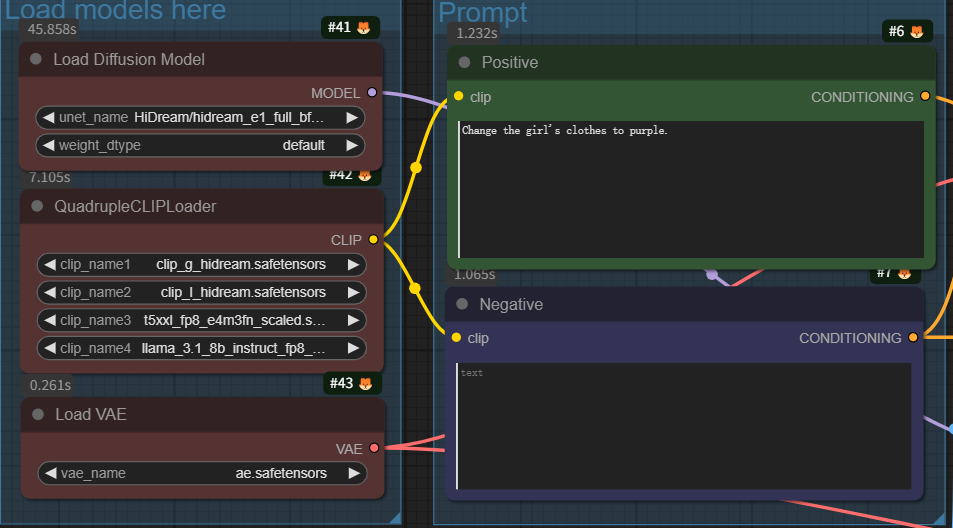Select the Load Diffusion Model title bar

point(201,60)
